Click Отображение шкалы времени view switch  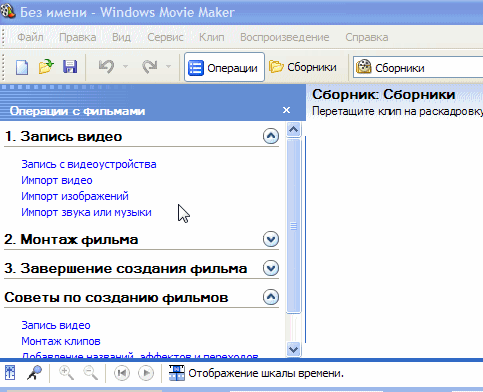click(256, 373)
